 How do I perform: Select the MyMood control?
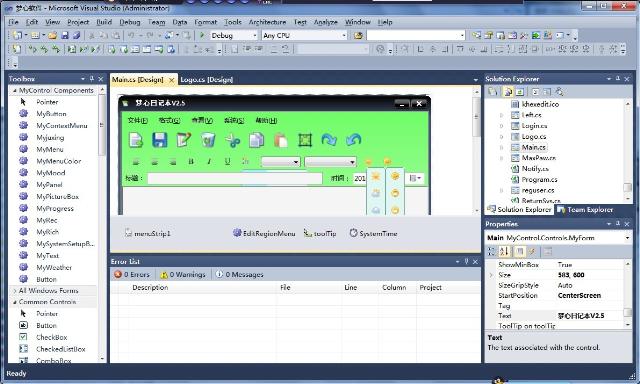(51, 173)
